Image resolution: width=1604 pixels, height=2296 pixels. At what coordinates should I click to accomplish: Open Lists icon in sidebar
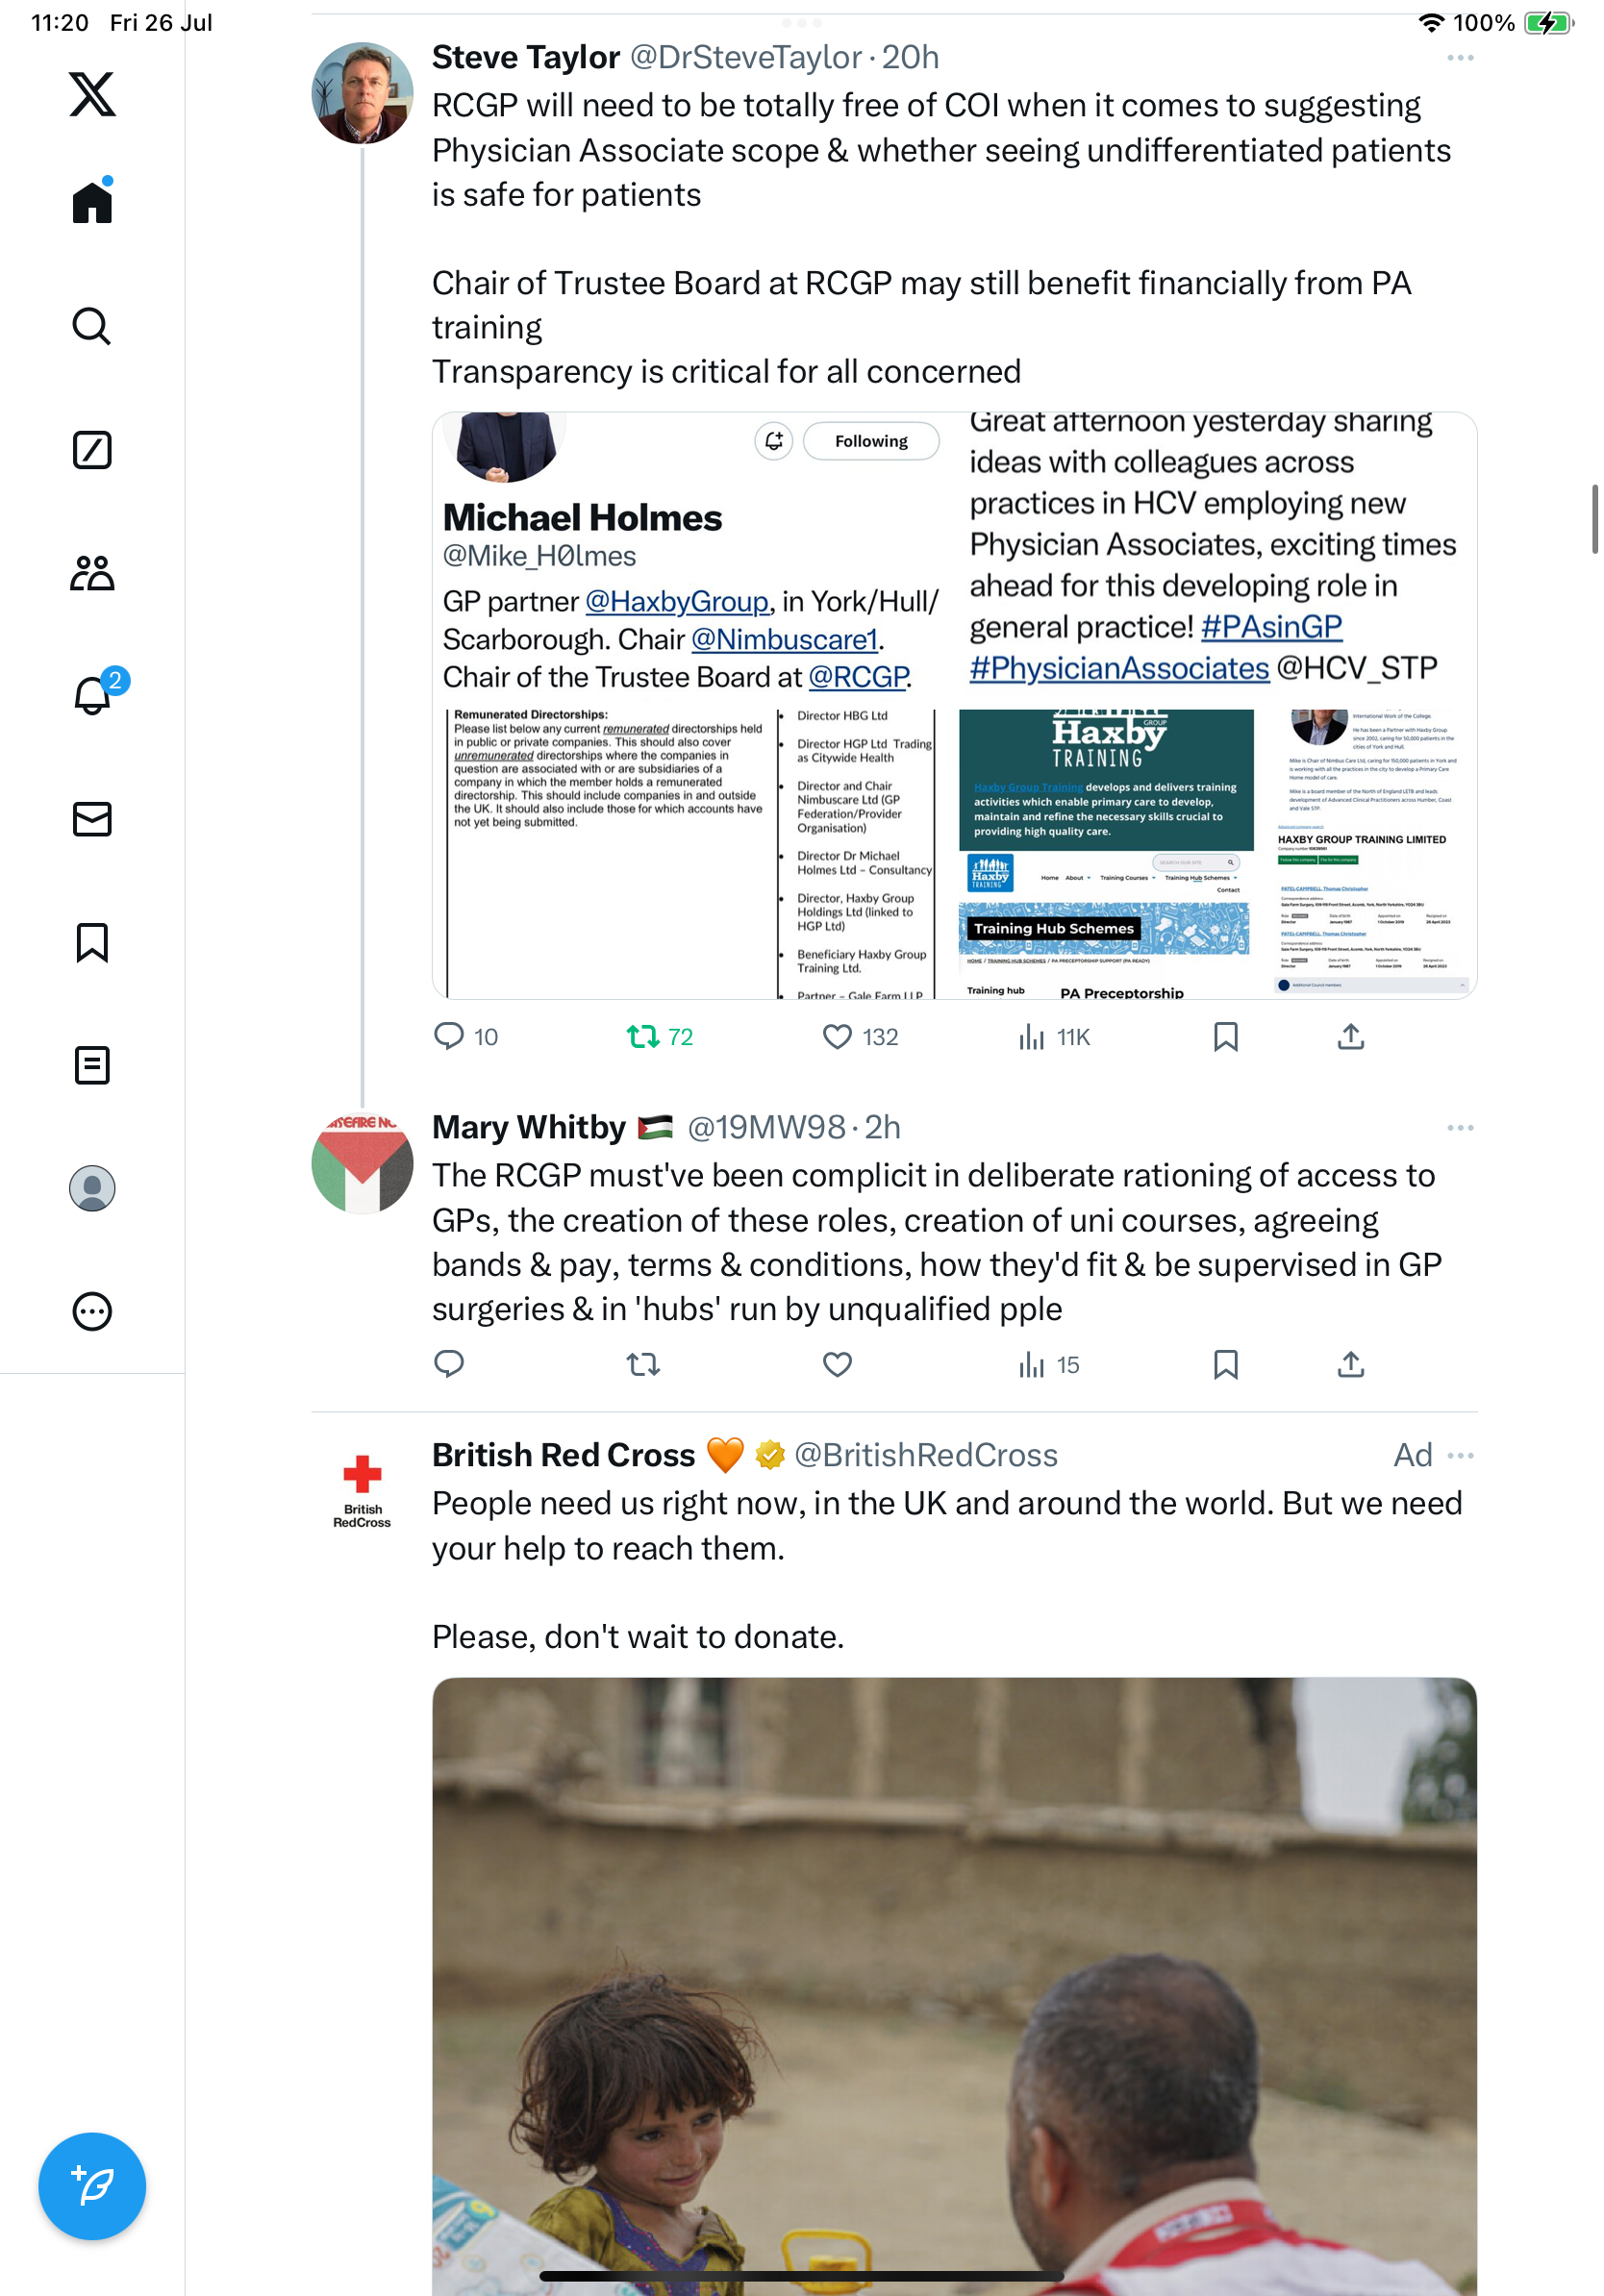point(92,1065)
